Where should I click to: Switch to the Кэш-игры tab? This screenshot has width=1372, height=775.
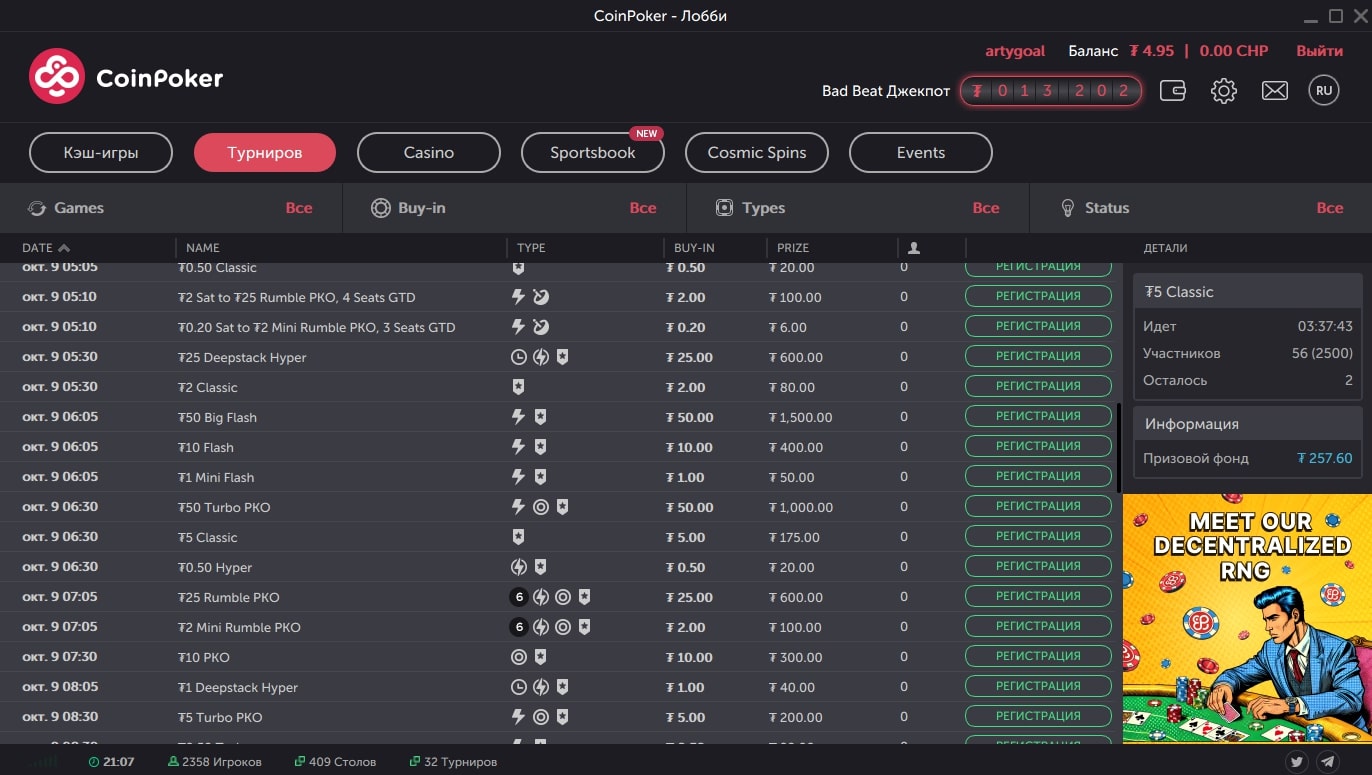coord(101,153)
